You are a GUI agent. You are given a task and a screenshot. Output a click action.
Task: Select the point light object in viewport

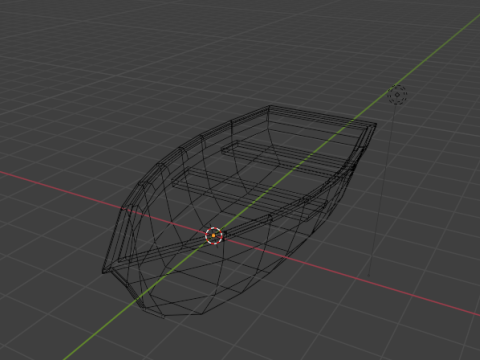pos(397,95)
